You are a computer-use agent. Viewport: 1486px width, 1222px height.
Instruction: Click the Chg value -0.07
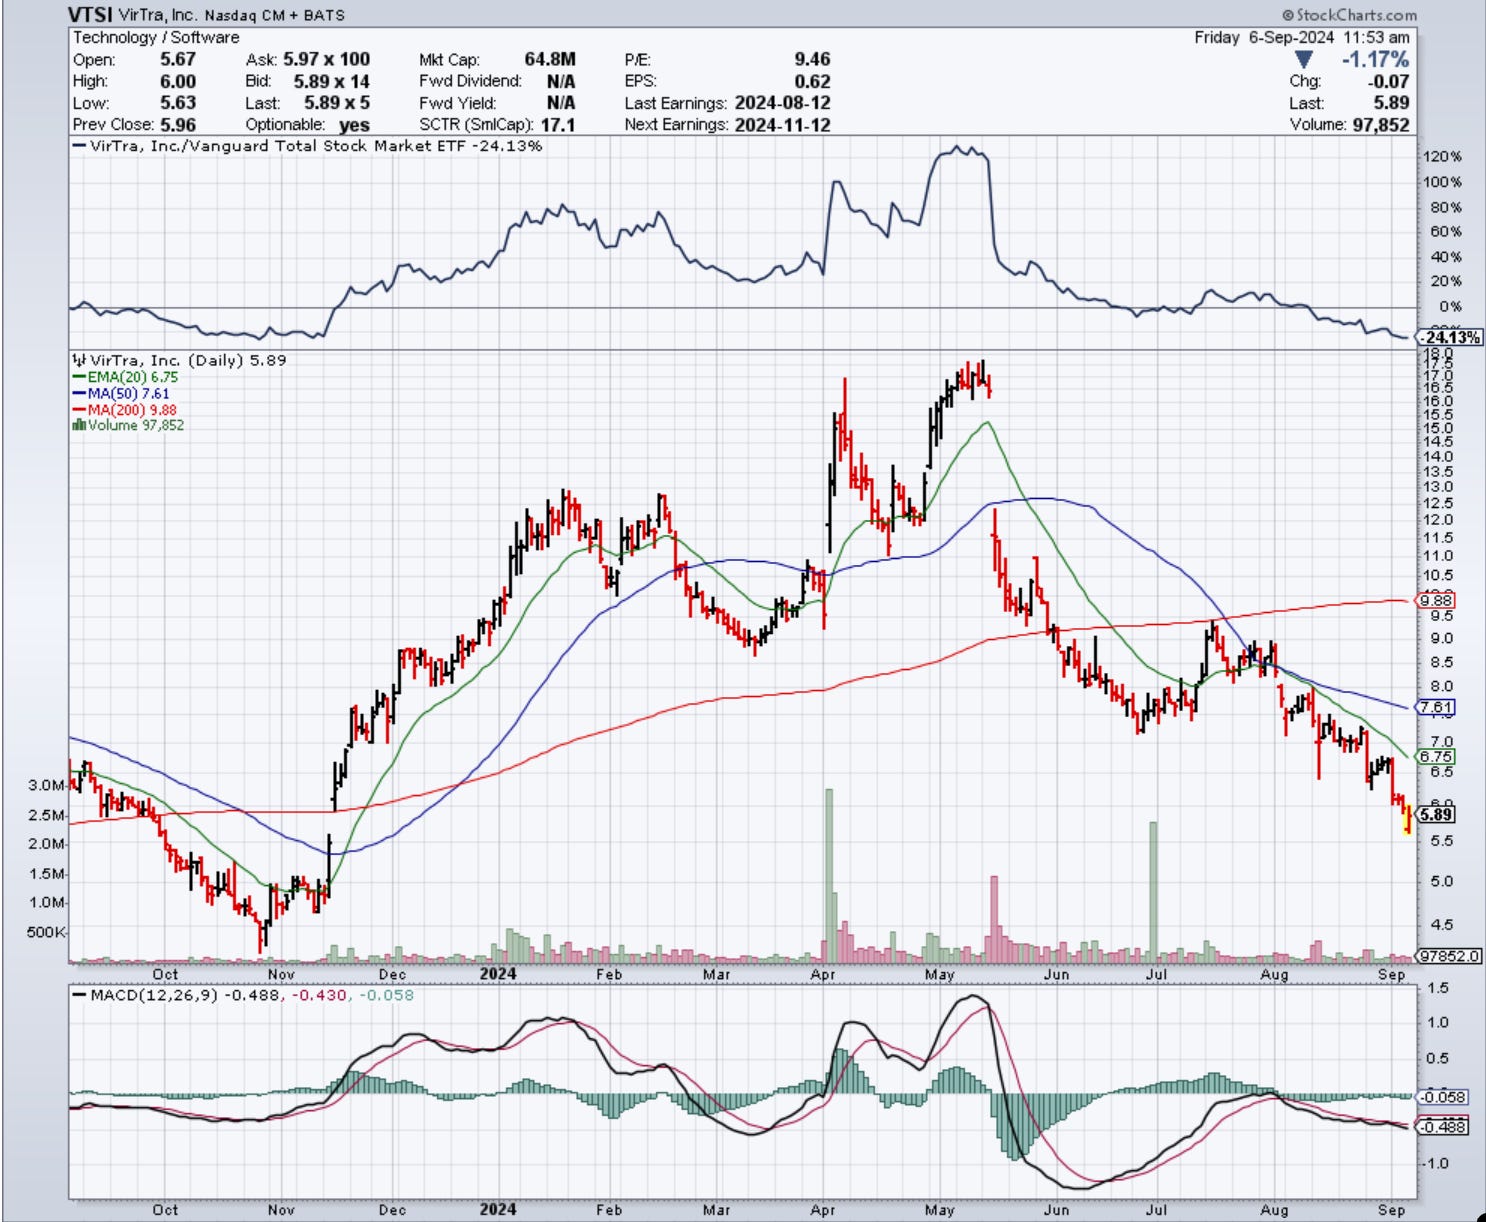(x=1388, y=81)
